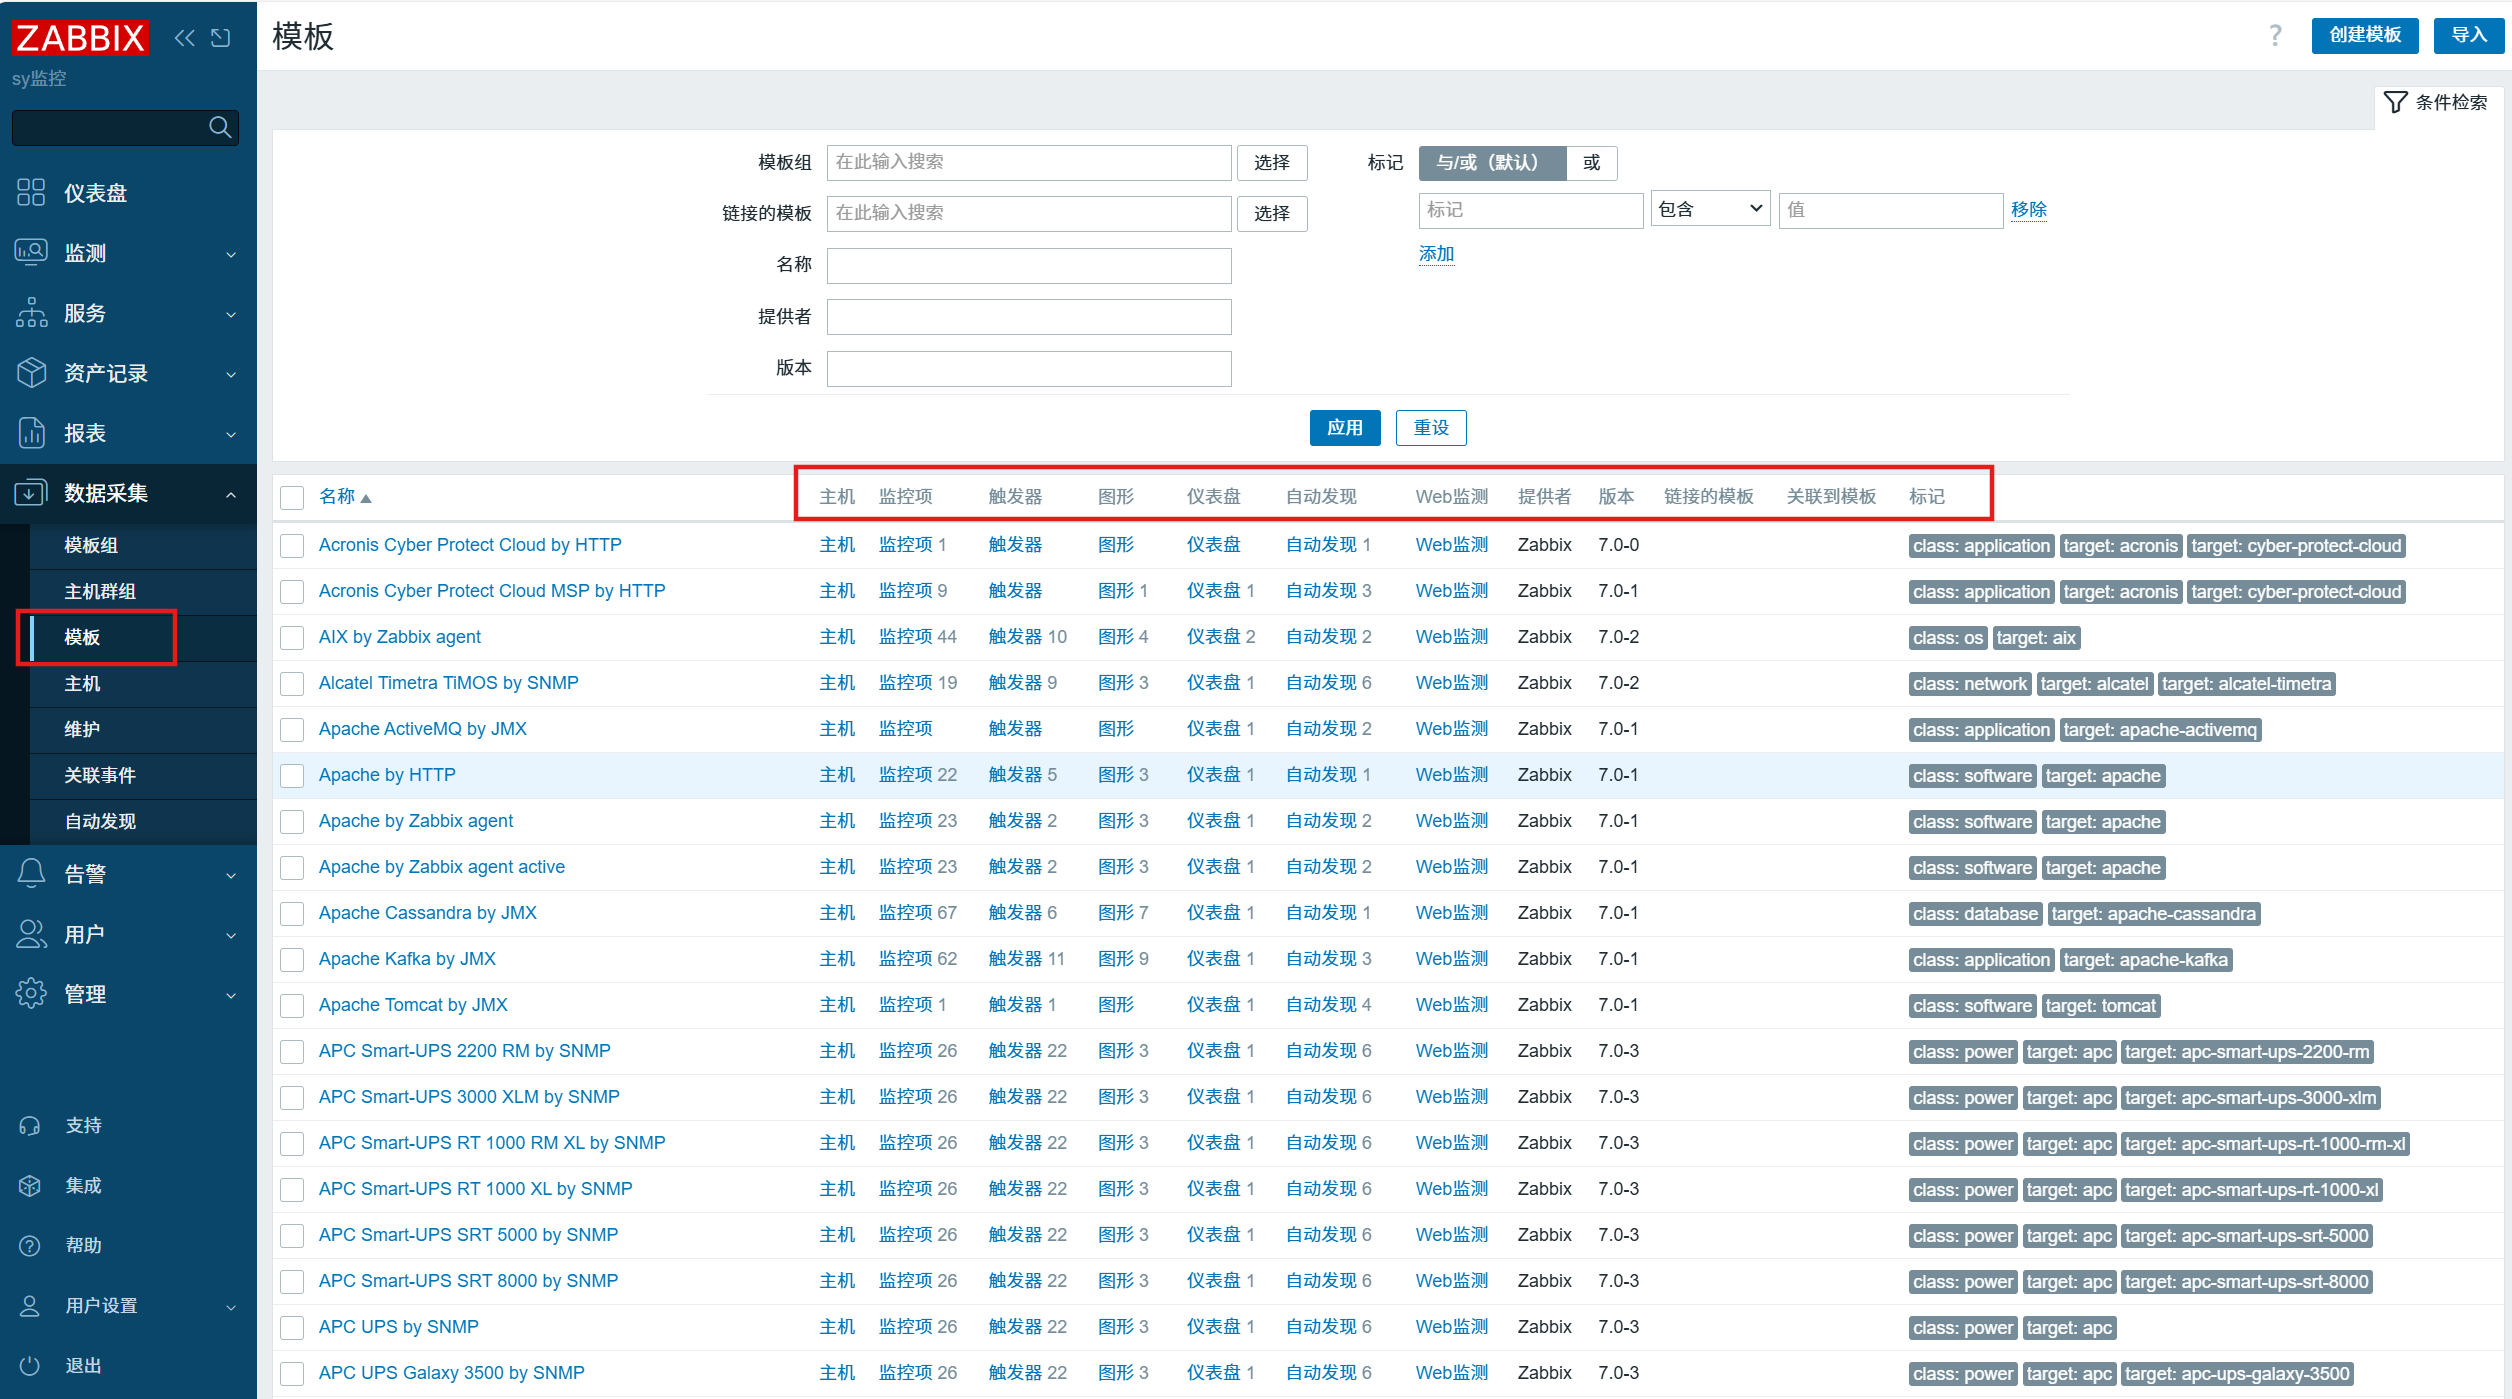This screenshot has width=2512, height=1399.
Task: Open the 包含 tag operator dropdown
Action: coord(1709,209)
